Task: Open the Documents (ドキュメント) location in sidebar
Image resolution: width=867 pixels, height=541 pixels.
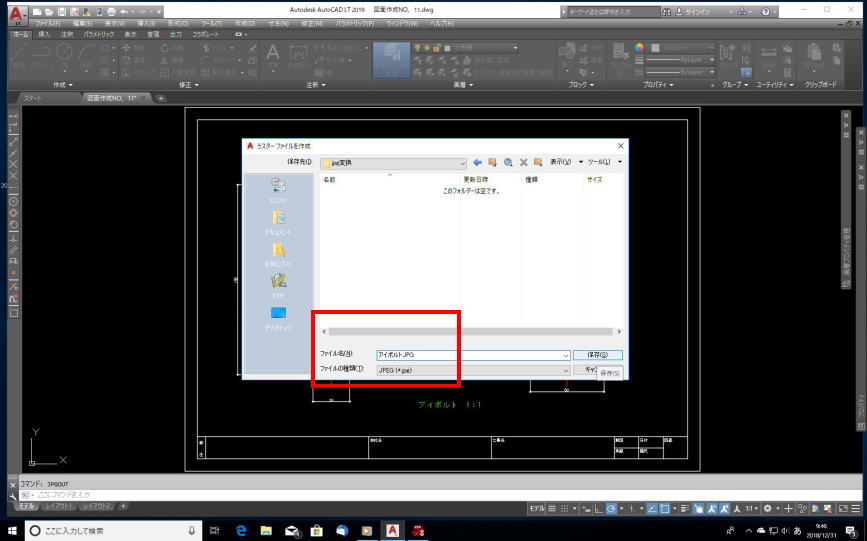Action: tap(278, 222)
